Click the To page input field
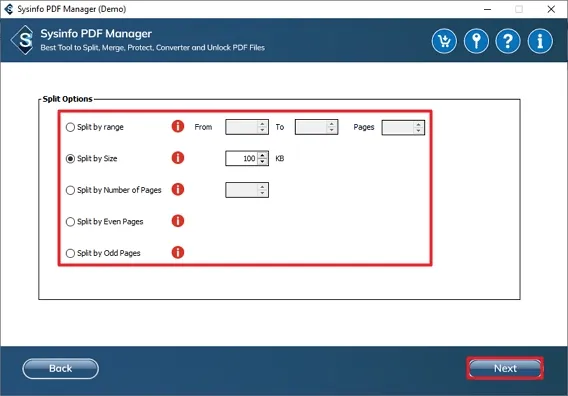The height and width of the screenshot is (396, 568). (x=311, y=127)
